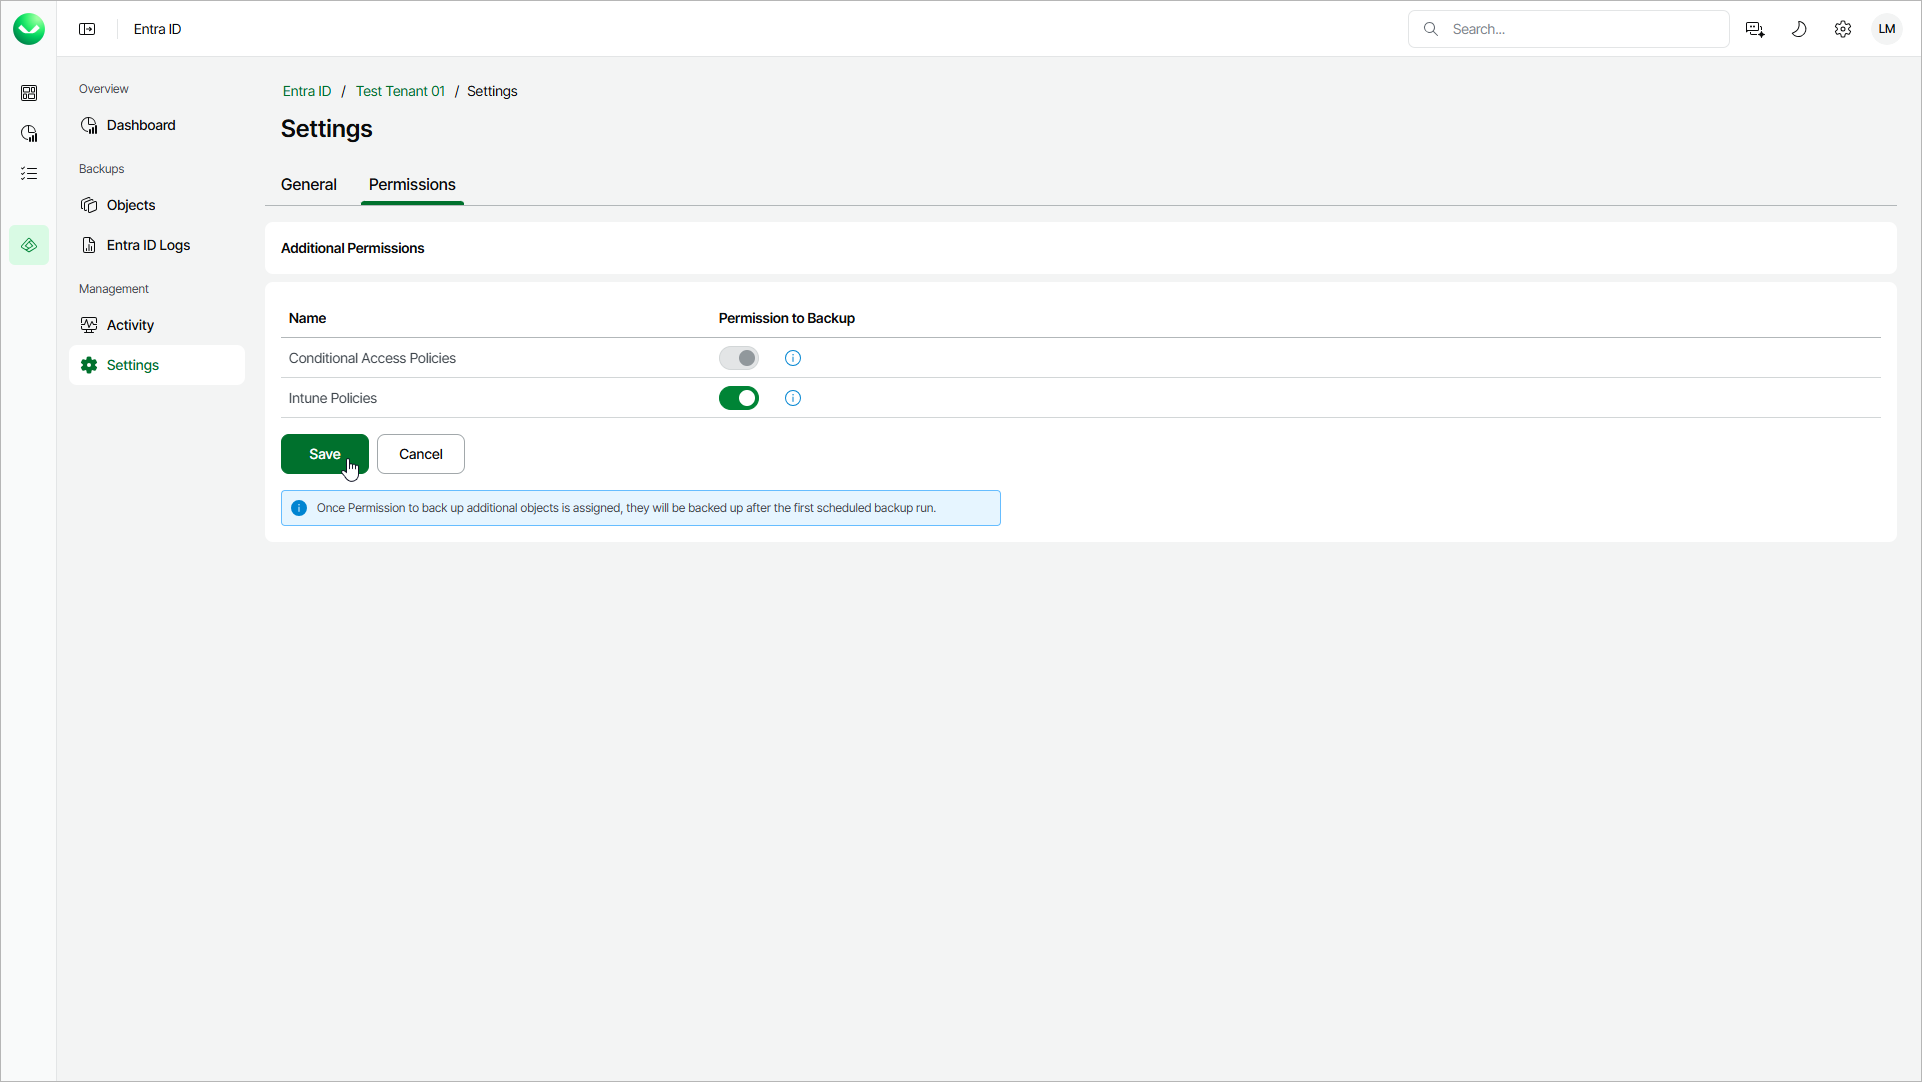Select the Entra ID diamond icon in rail
1922x1082 pixels.
pyautogui.click(x=29, y=245)
